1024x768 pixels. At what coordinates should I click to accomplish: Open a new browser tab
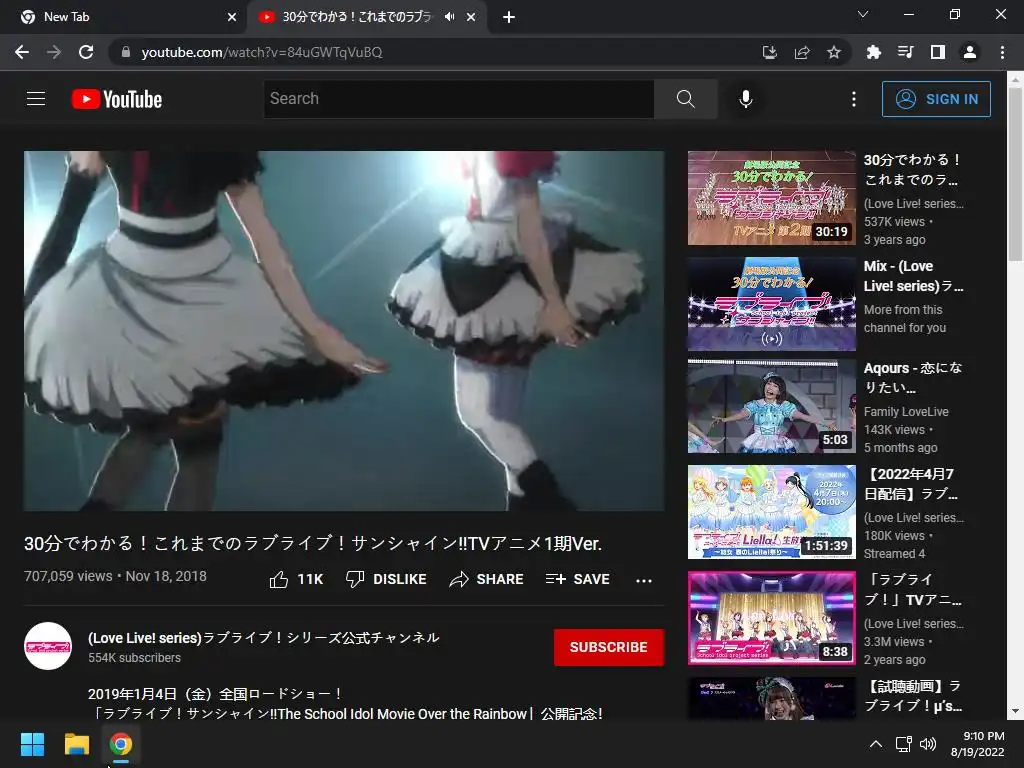coord(509,18)
